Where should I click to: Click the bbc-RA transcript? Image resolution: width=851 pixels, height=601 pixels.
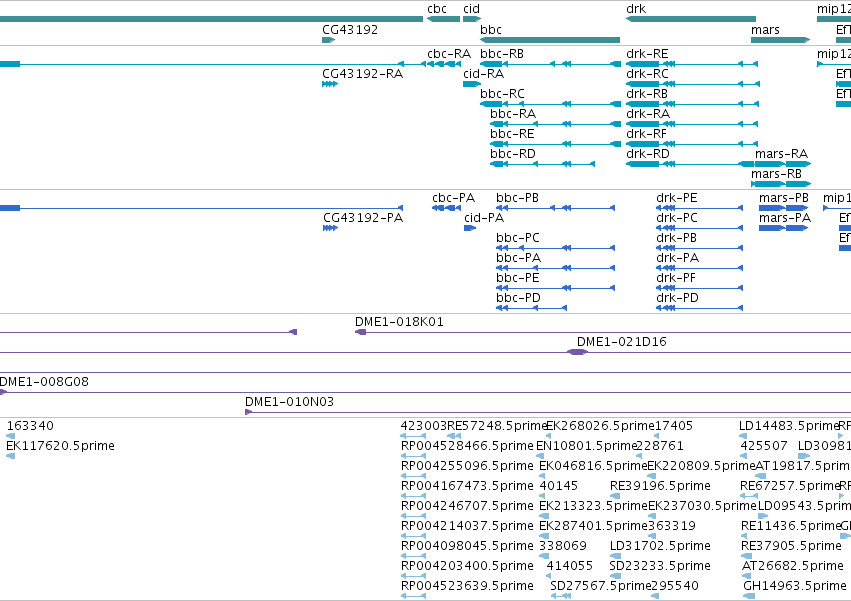[555, 124]
